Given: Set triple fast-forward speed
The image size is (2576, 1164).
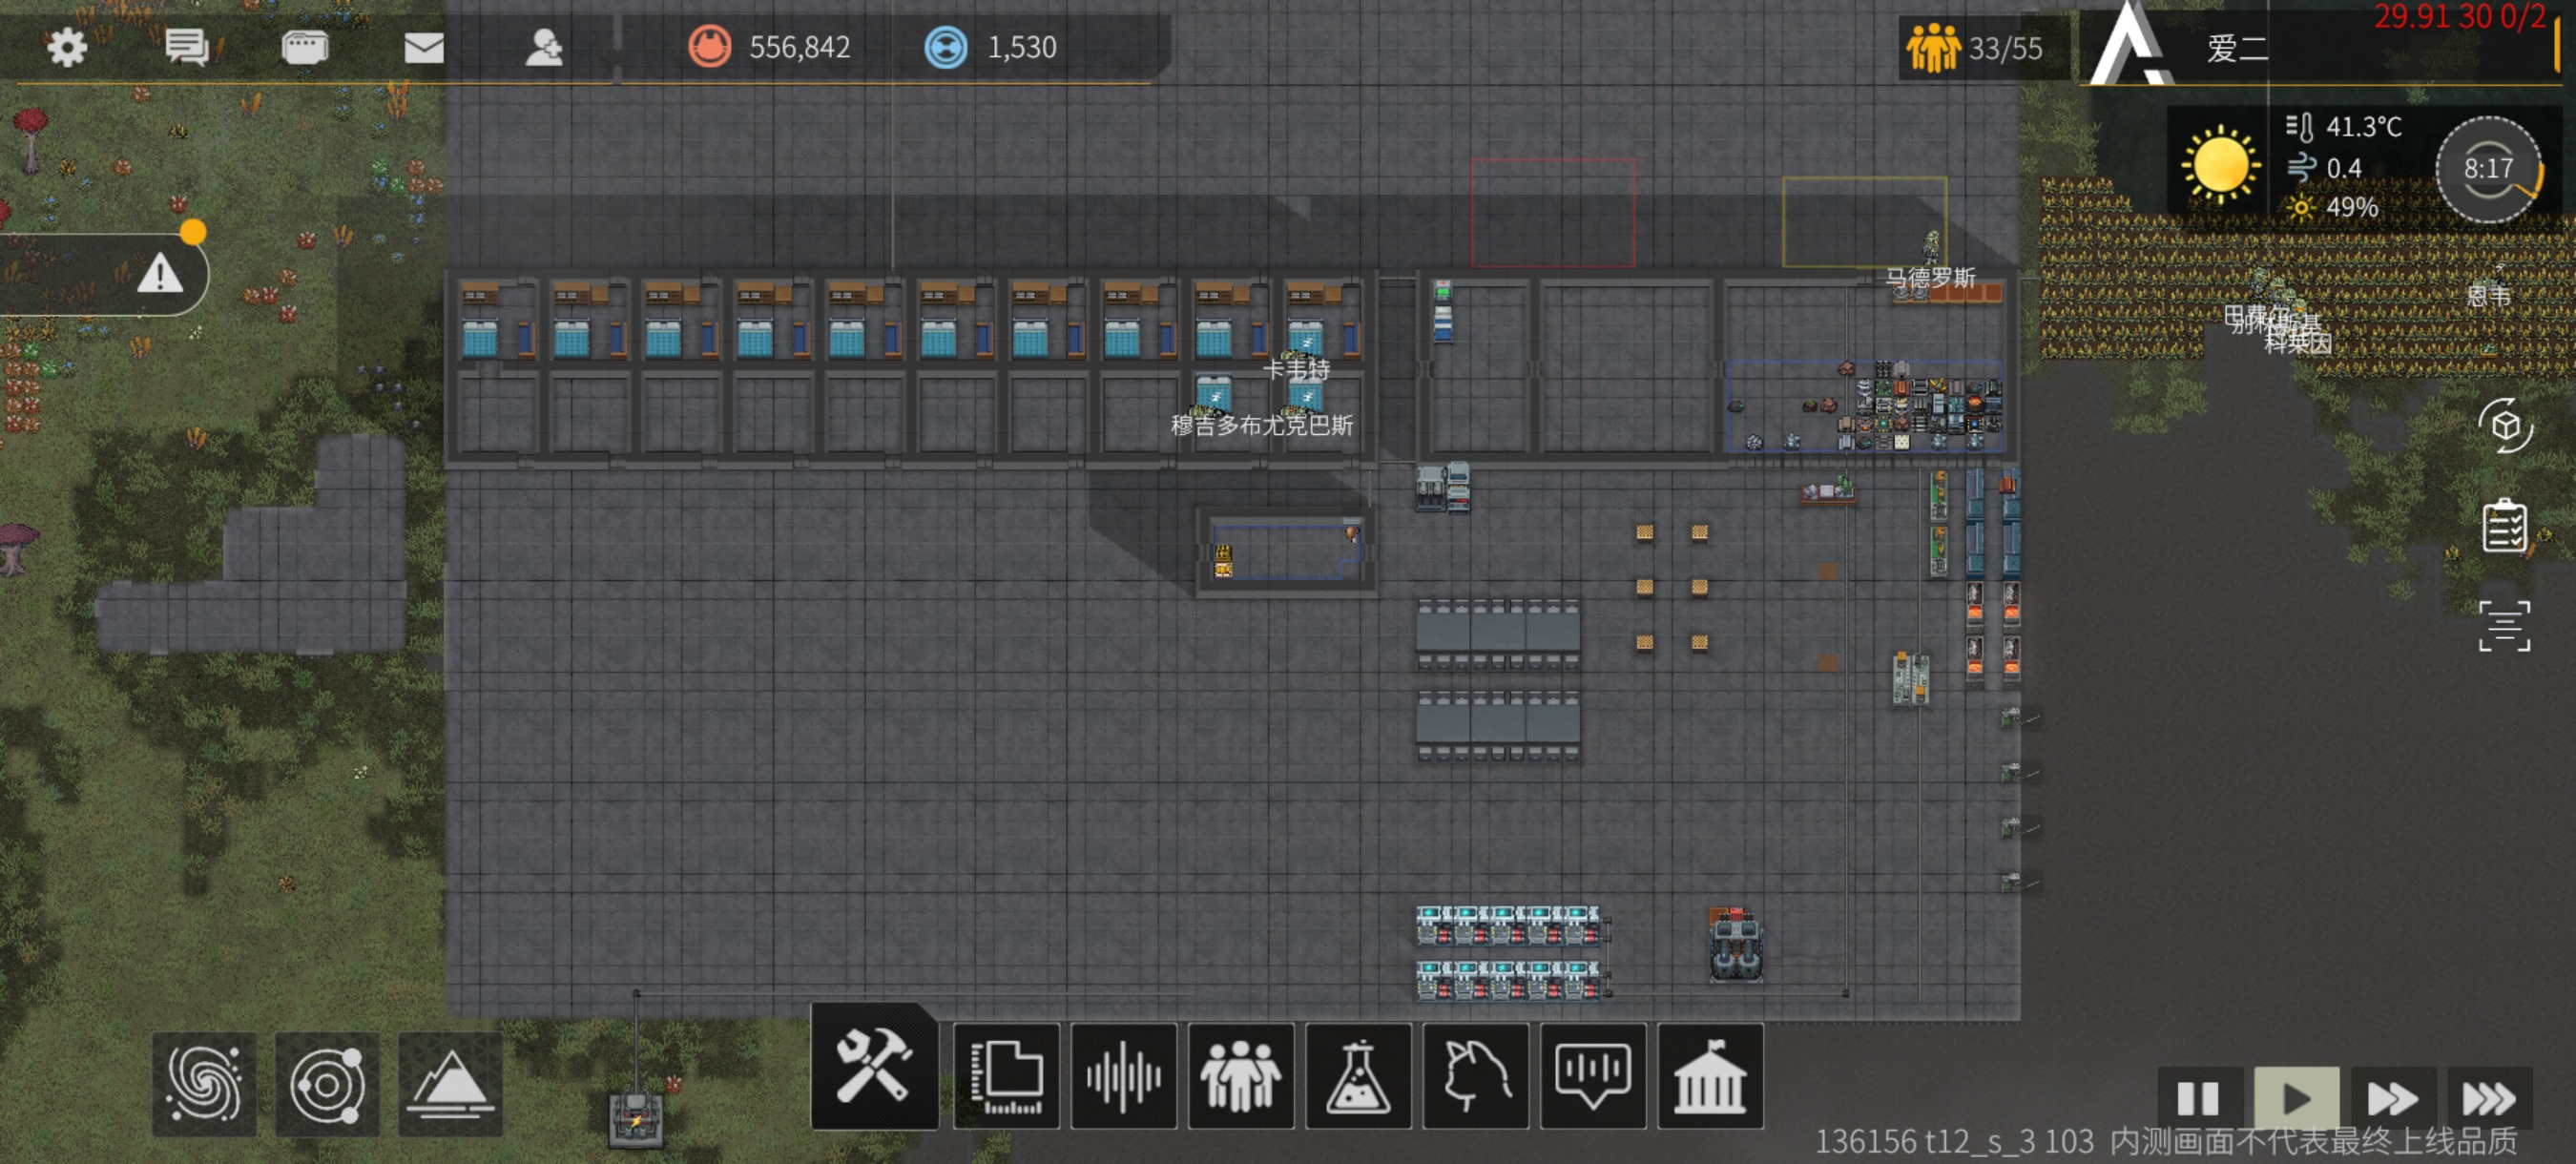Looking at the screenshot, I should tap(2489, 1098).
